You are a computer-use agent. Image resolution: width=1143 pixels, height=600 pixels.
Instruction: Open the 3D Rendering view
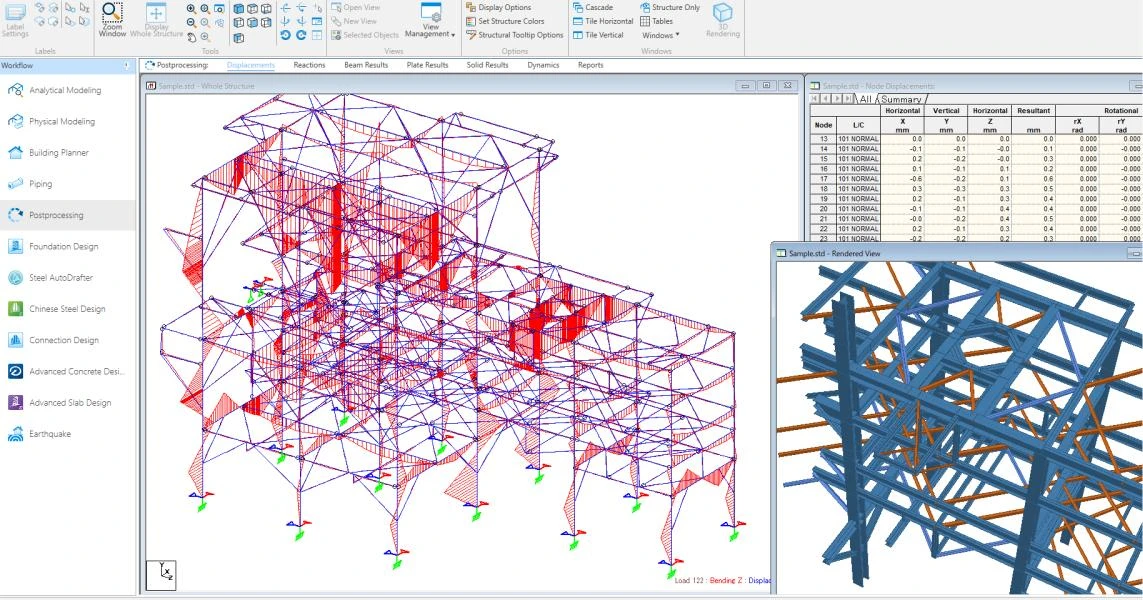click(x=722, y=19)
